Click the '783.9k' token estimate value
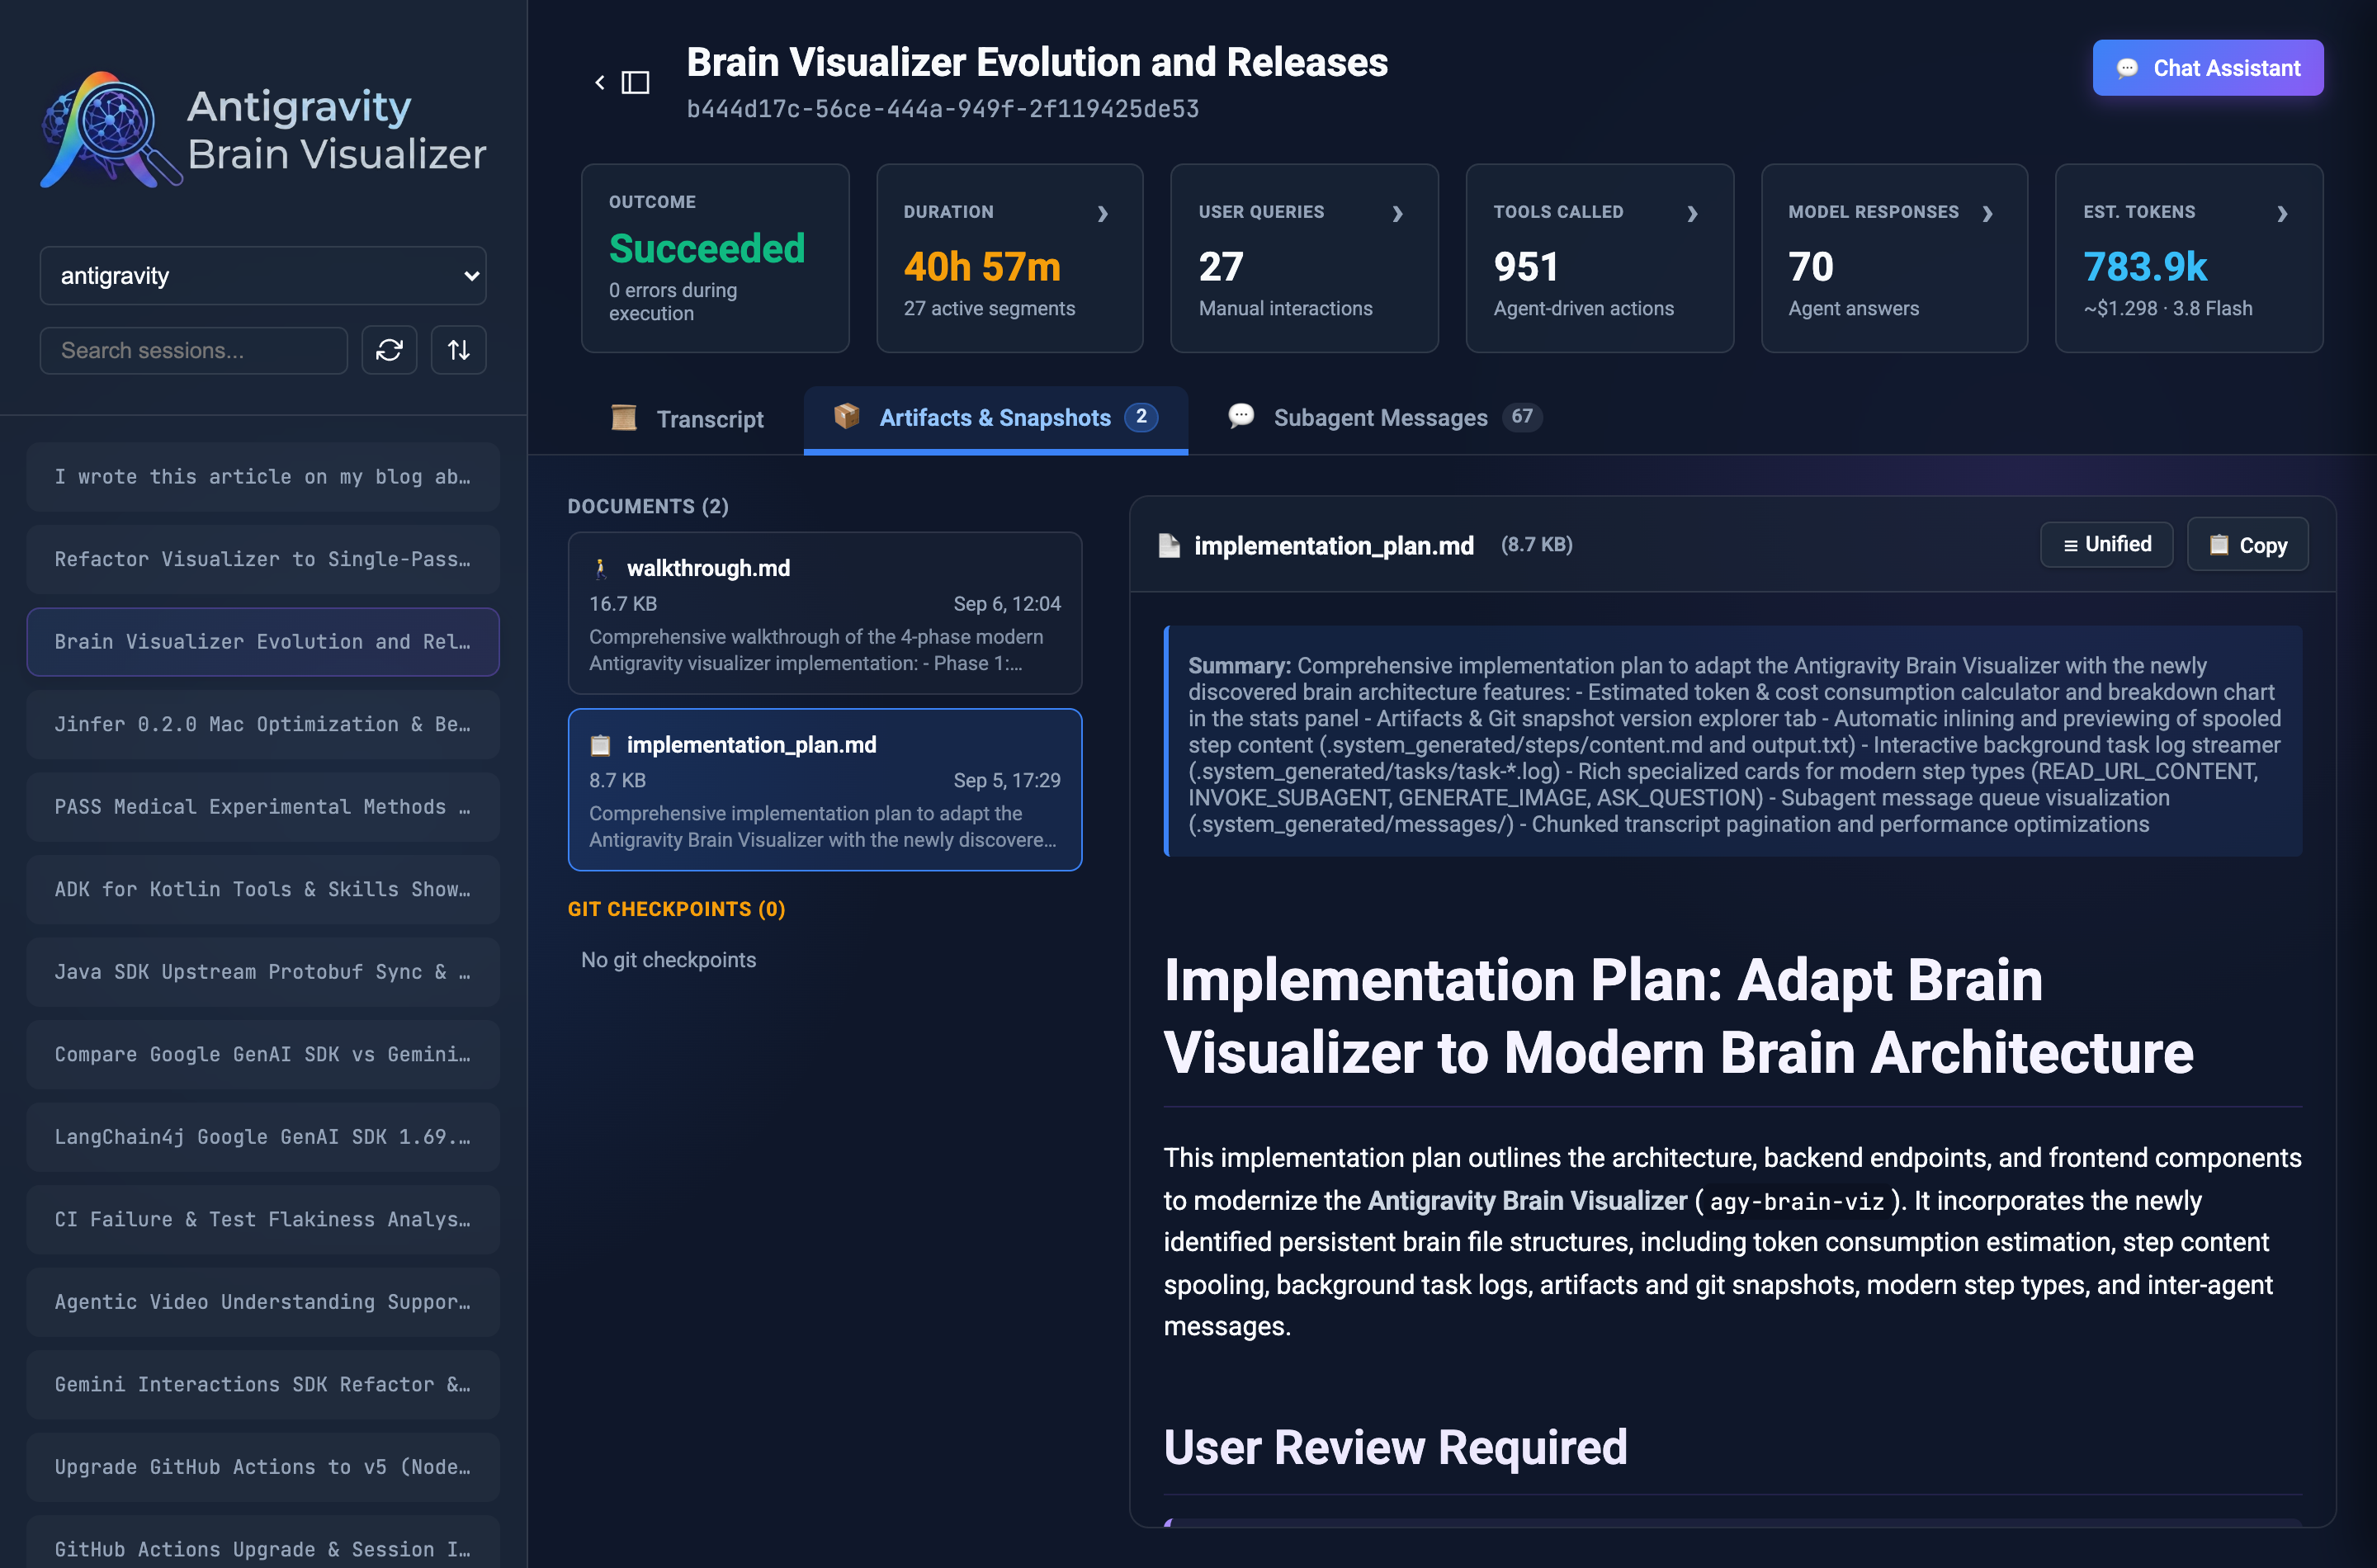This screenshot has width=2377, height=1568. pos(2145,267)
